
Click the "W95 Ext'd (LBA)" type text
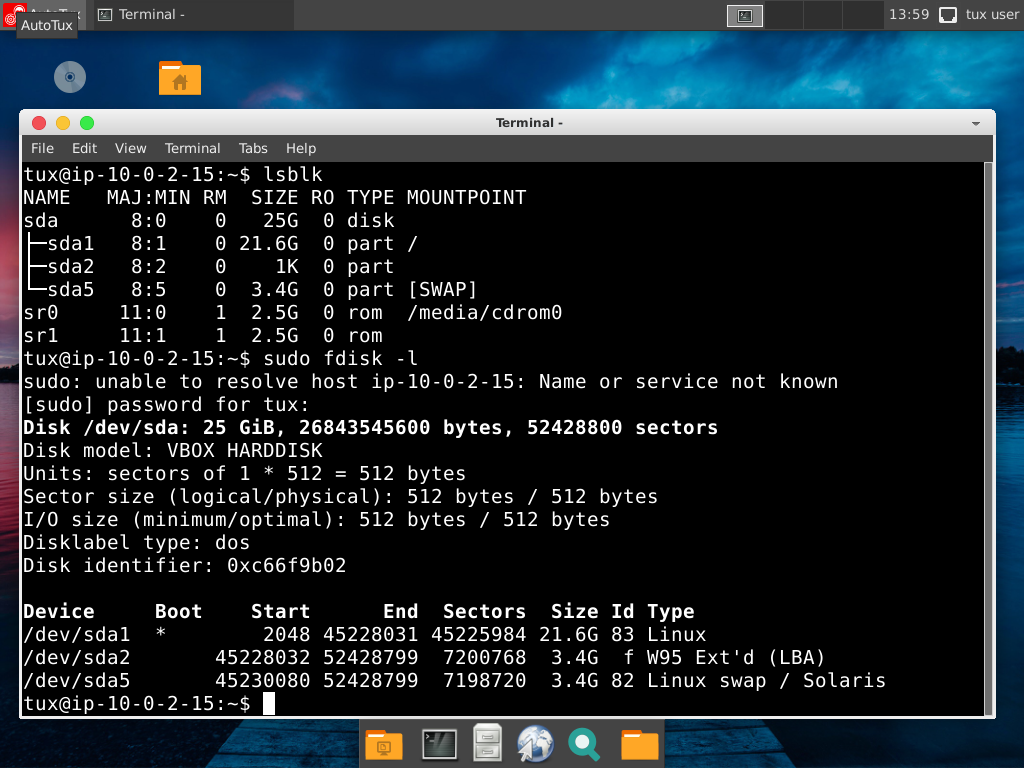point(736,658)
